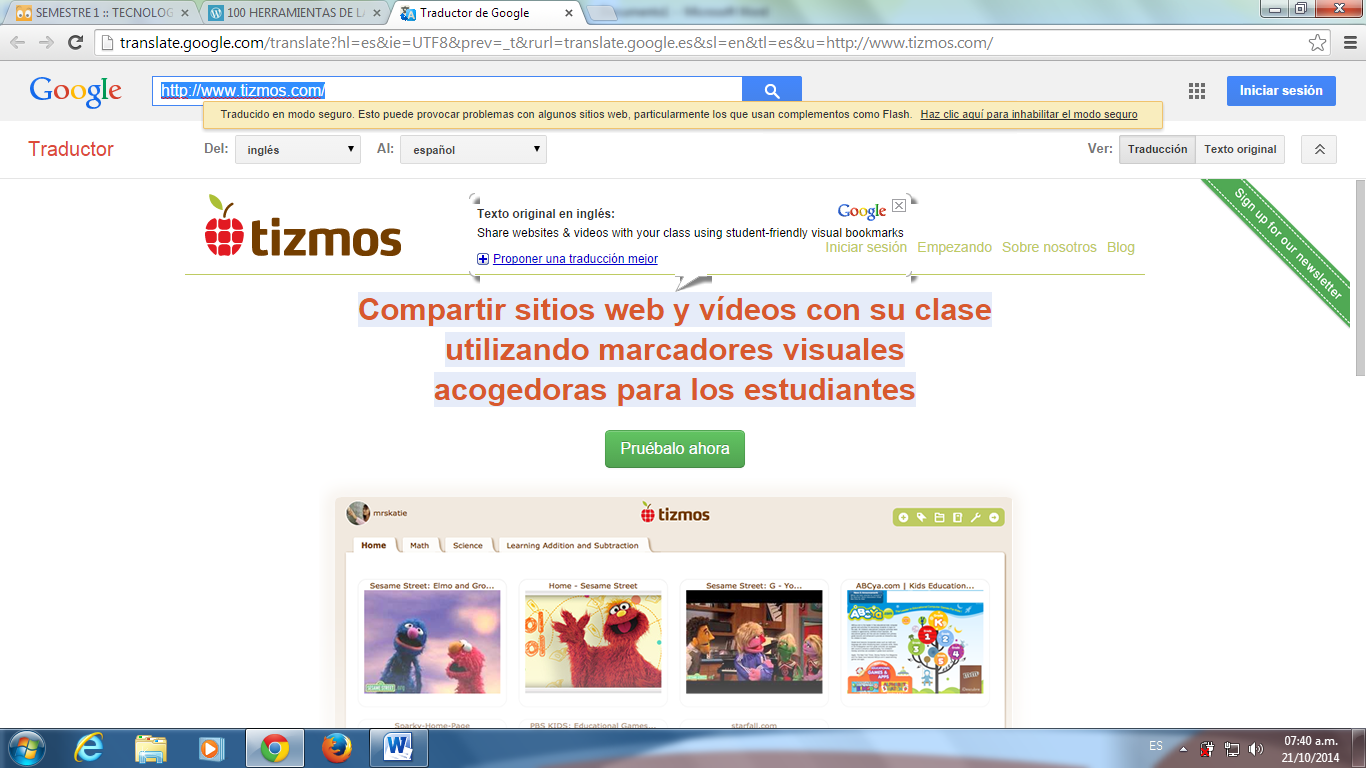
Task: Click the Windows Start button
Action: [26, 747]
